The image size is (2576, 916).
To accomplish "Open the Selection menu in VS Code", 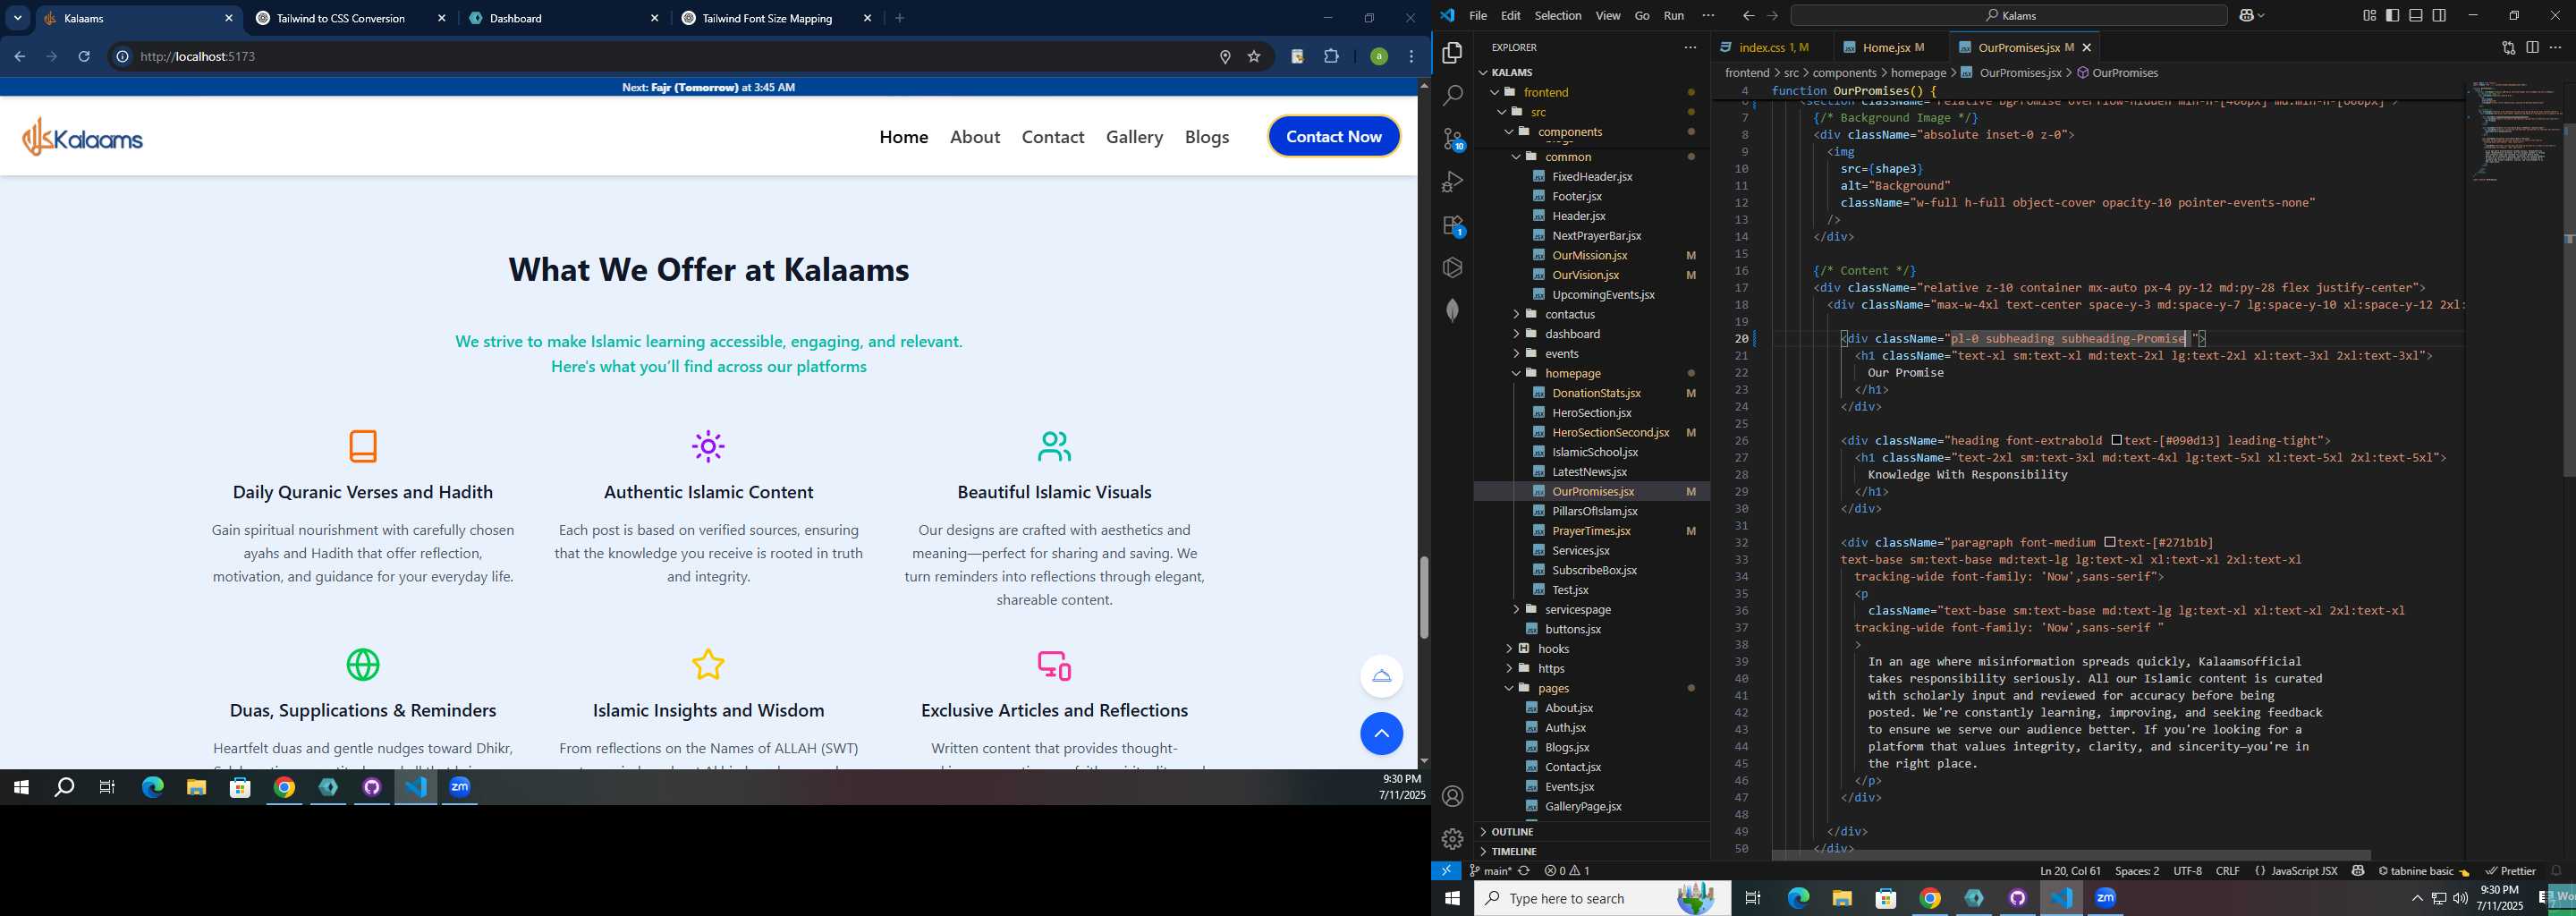I will point(1558,15).
